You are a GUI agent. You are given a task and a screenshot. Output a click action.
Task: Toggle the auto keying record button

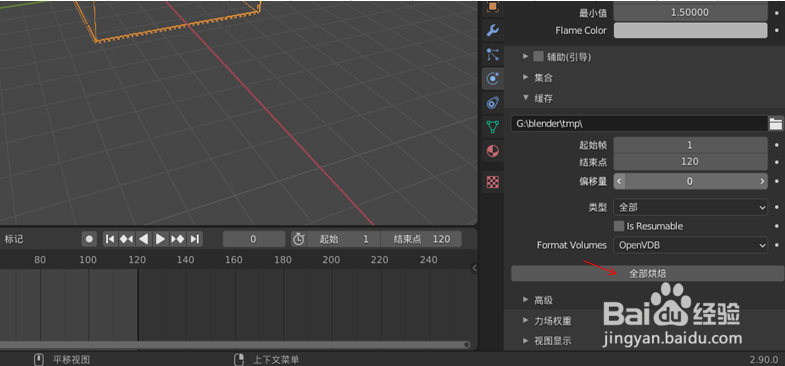pyautogui.click(x=89, y=239)
